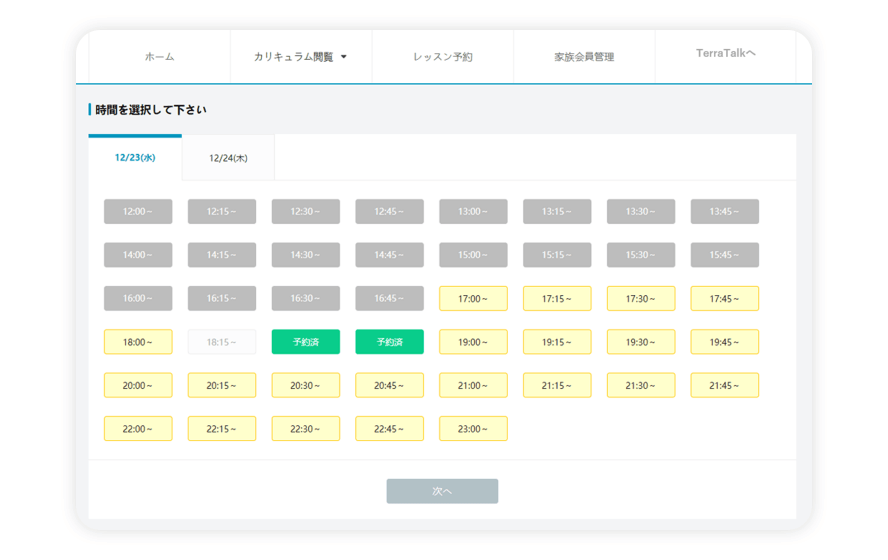
Task: Choose the 23:00~ time slot
Action: [x=473, y=429]
